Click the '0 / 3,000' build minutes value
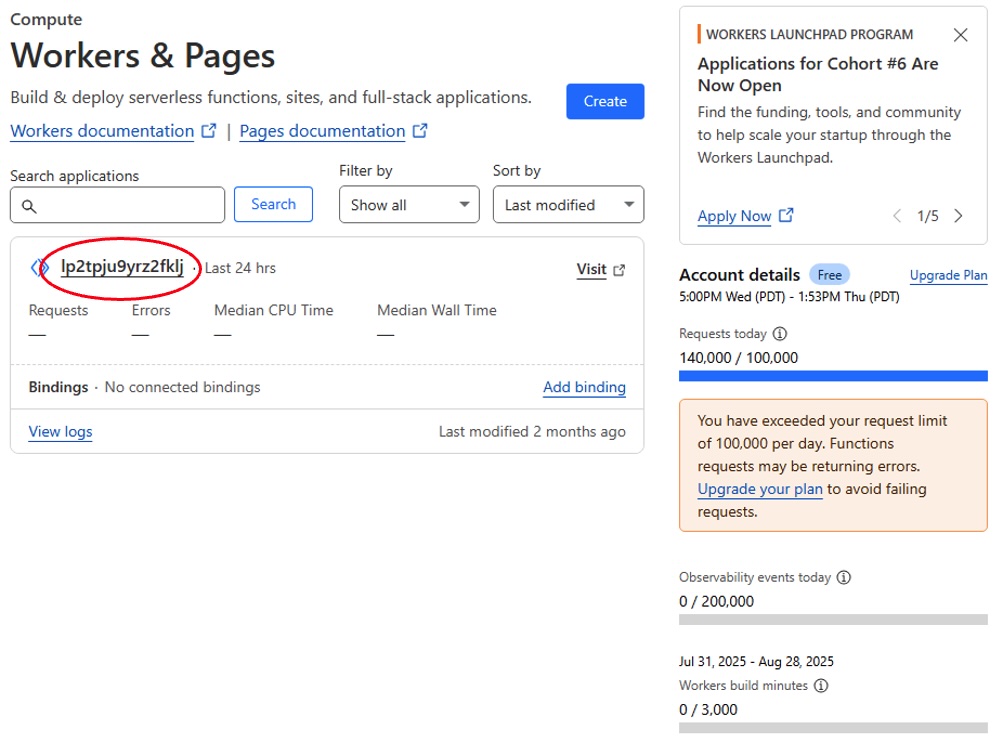The height and width of the screenshot is (745, 995). pyautogui.click(x=708, y=709)
